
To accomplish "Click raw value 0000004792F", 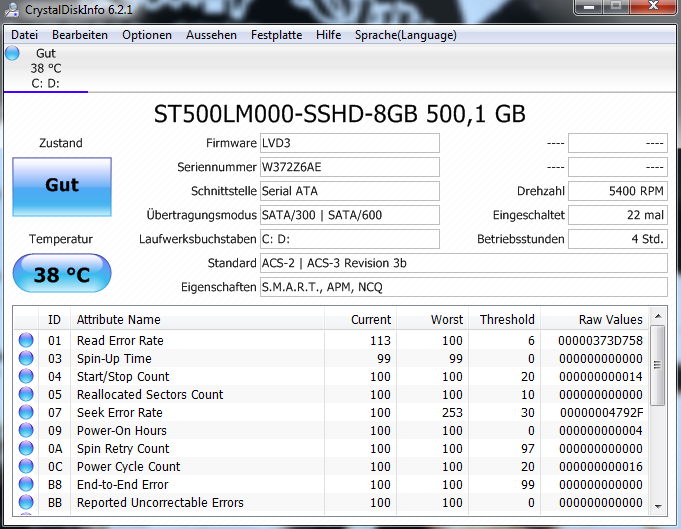I will pos(602,413).
